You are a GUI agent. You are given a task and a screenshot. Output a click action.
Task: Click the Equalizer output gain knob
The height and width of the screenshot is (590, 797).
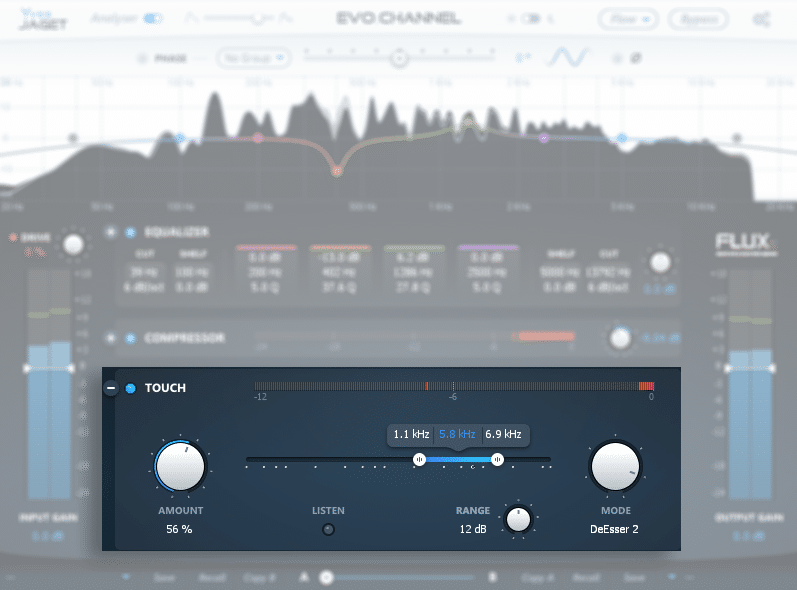(x=660, y=263)
